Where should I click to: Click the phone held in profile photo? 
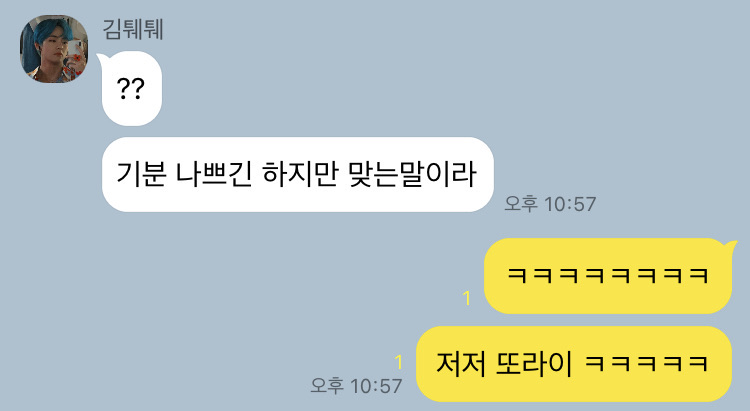click(x=74, y=51)
